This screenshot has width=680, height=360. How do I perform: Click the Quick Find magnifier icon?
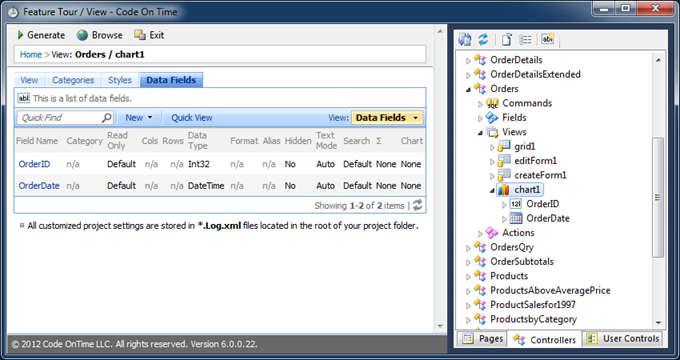coord(107,118)
